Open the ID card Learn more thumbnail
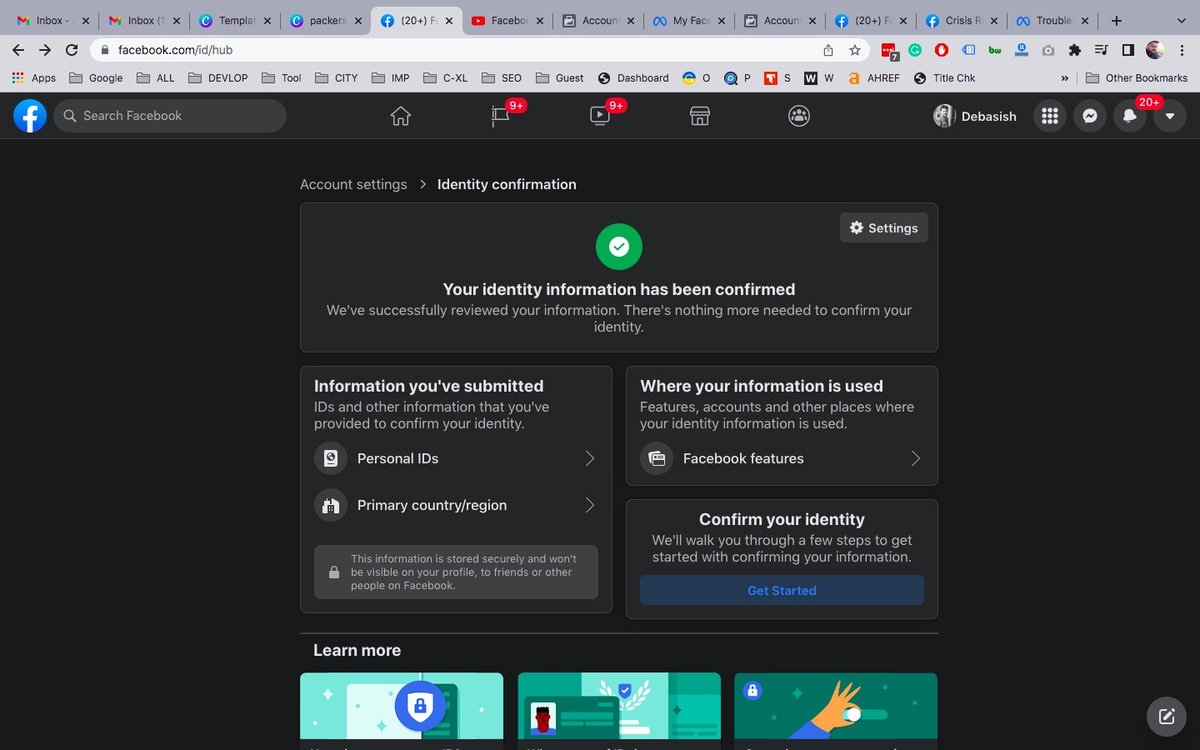Screen dimensions: 1200x750 click(x=619, y=710)
